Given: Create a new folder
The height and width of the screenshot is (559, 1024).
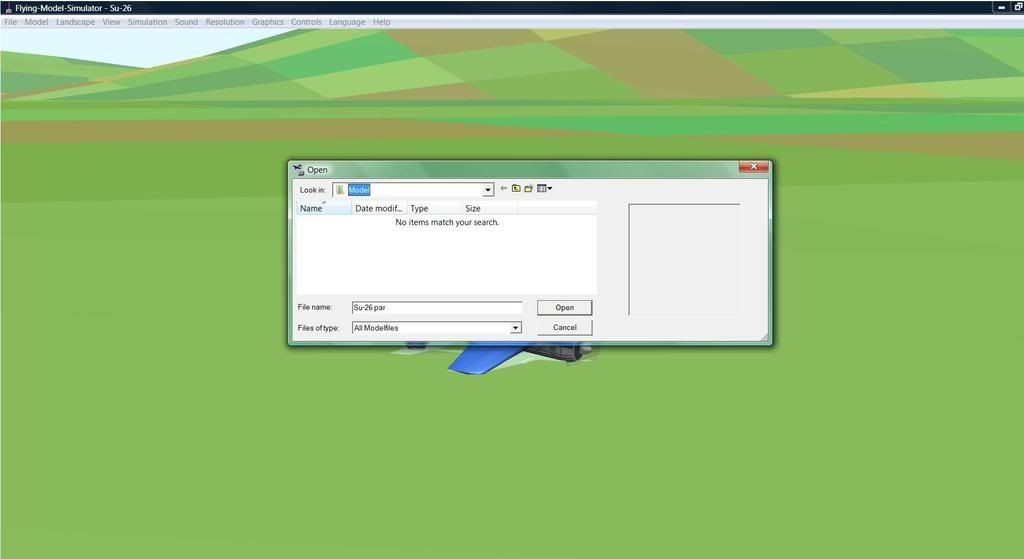Looking at the screenshot, I should tap(528, 189).
